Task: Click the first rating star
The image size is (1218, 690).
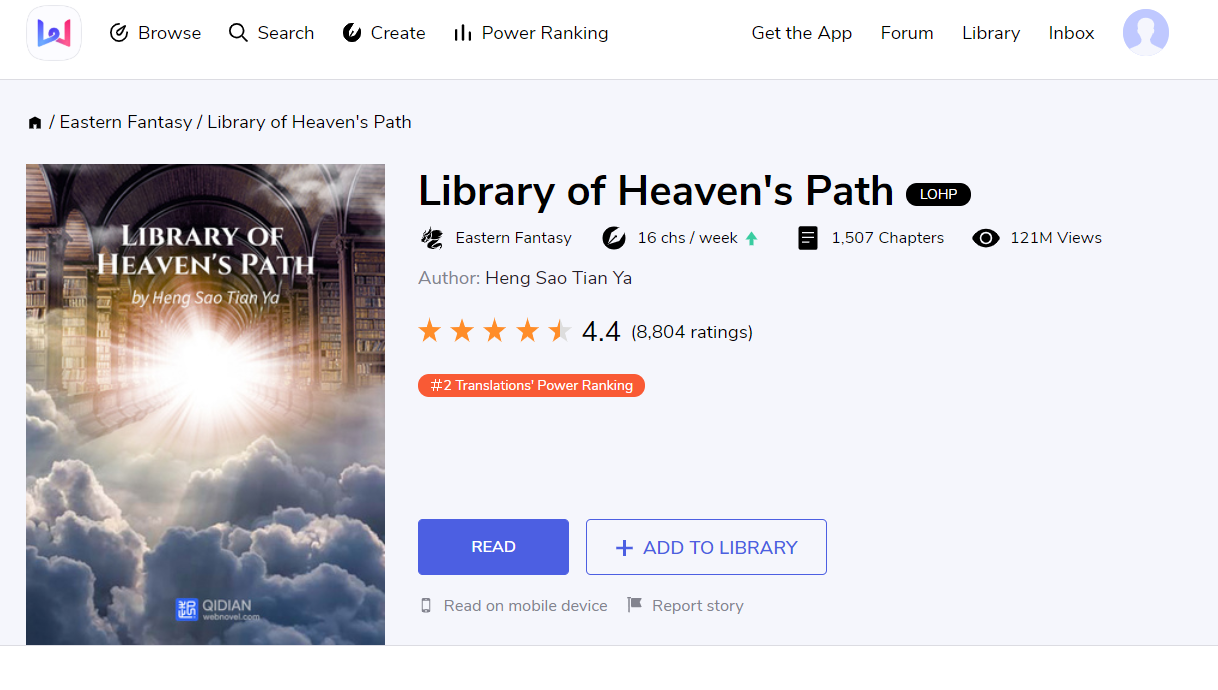Action: coord(430,331)
